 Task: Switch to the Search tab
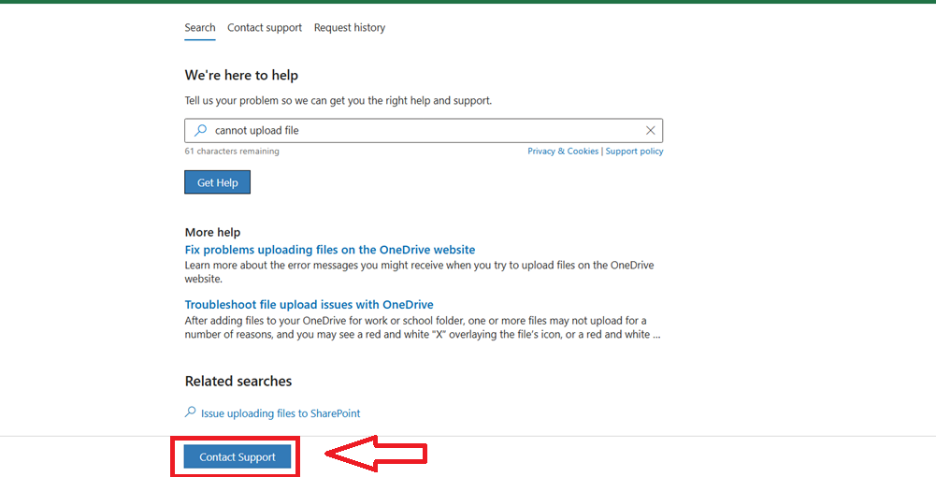[x=200, y=27]
